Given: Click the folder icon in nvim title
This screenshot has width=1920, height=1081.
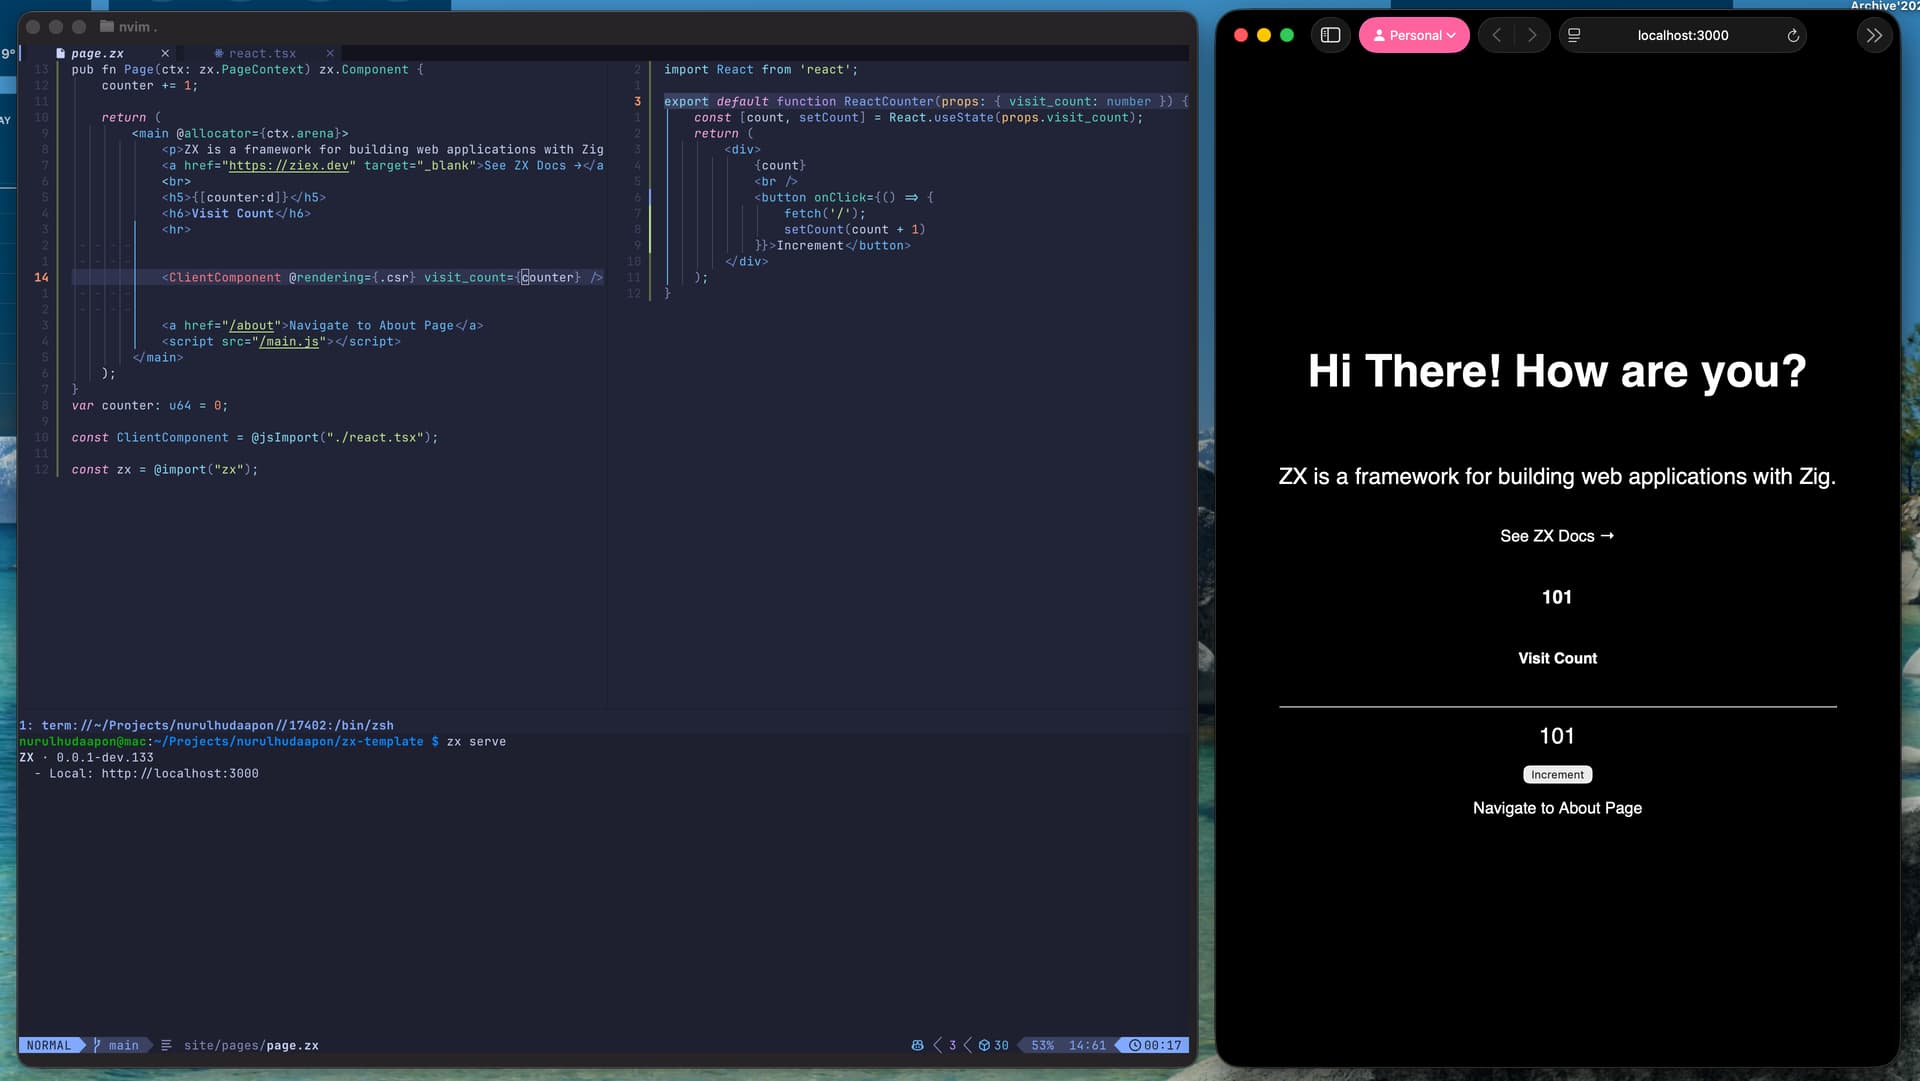Looking at the screenshot, I should coord(106,27).
